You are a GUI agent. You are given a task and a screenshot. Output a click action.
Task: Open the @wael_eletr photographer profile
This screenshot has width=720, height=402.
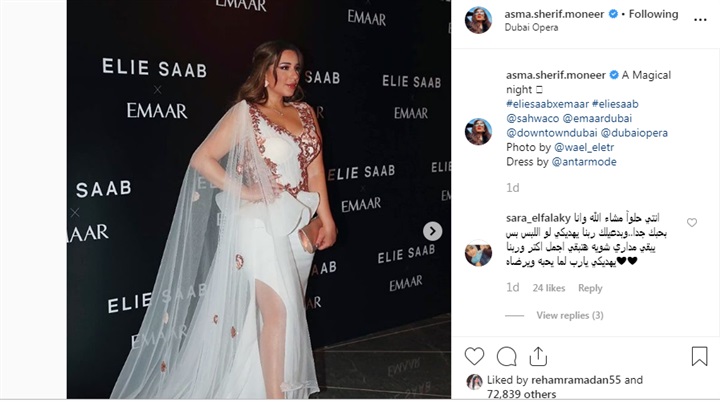coord(584,147)
